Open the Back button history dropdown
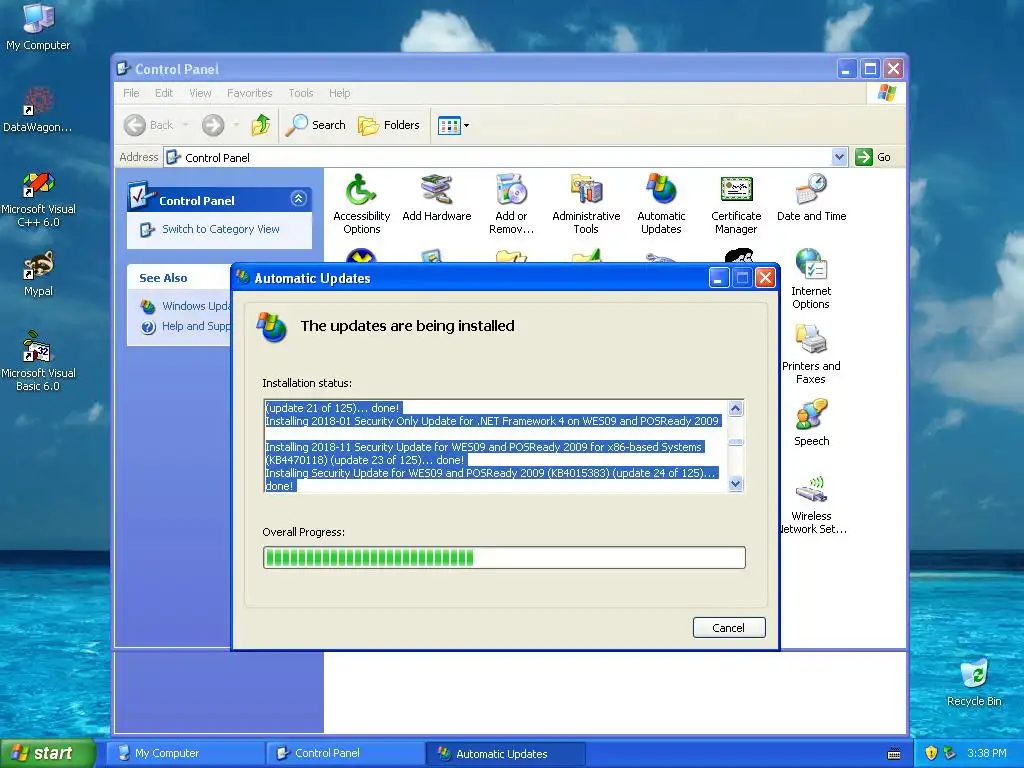The width and height of the screenshot is (1024, 768). [x=185, y=125]
